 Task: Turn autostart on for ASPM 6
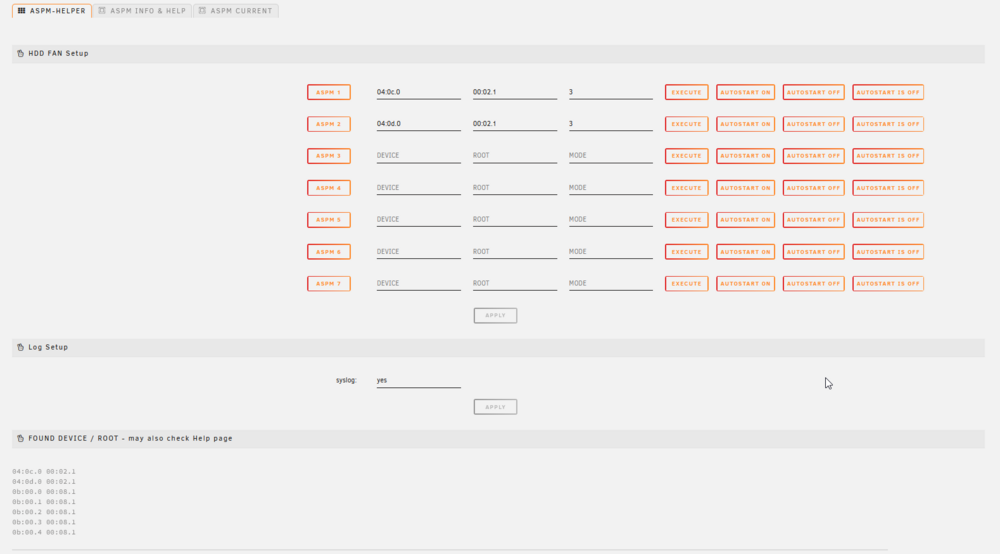pos(745,252)
